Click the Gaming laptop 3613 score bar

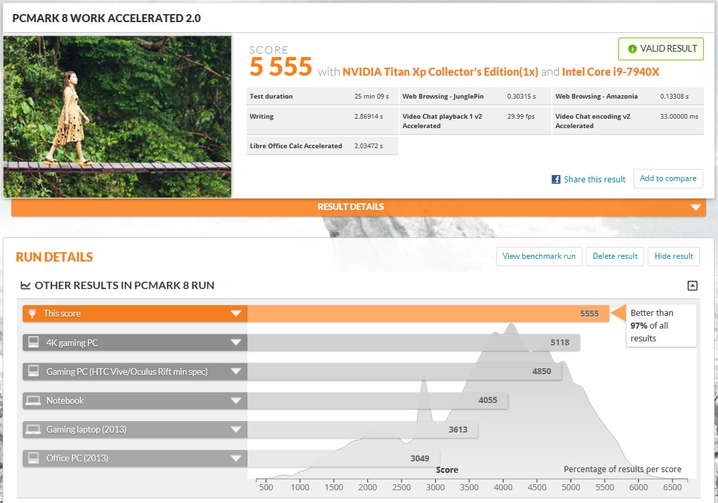pyautogui.click(x=363, y=429)
